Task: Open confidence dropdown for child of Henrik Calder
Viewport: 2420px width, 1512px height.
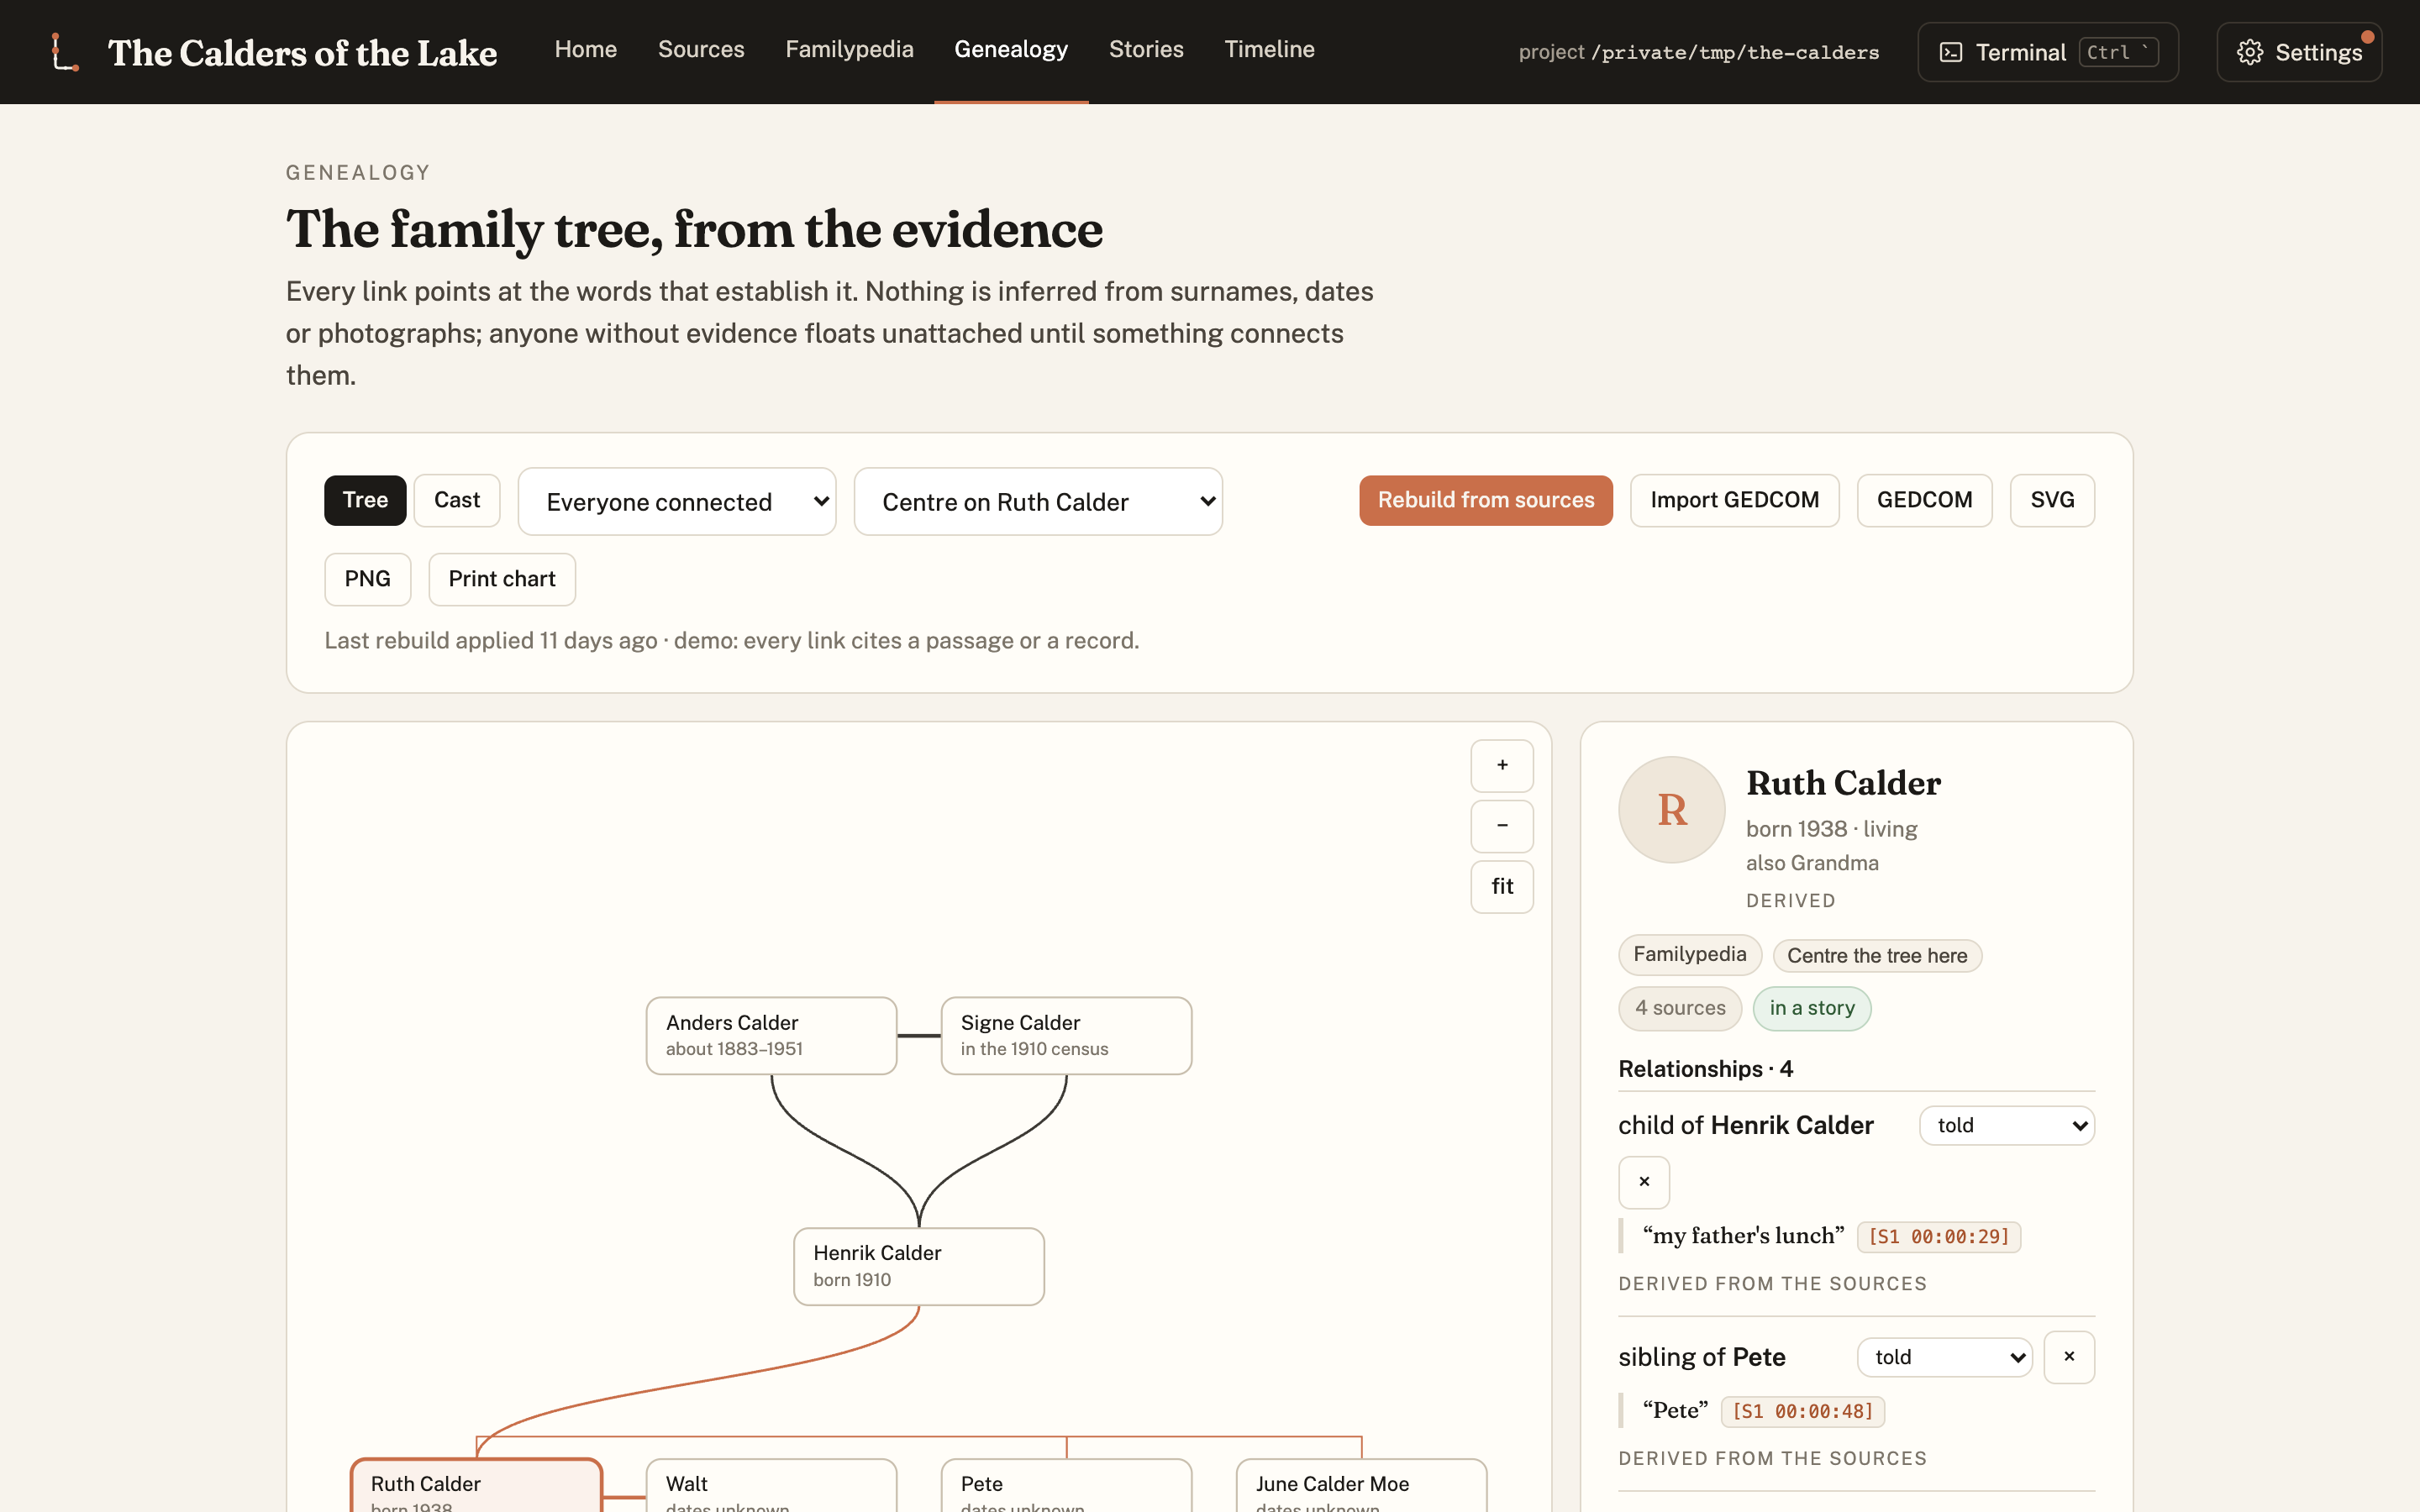Action: point(2007,1125)
